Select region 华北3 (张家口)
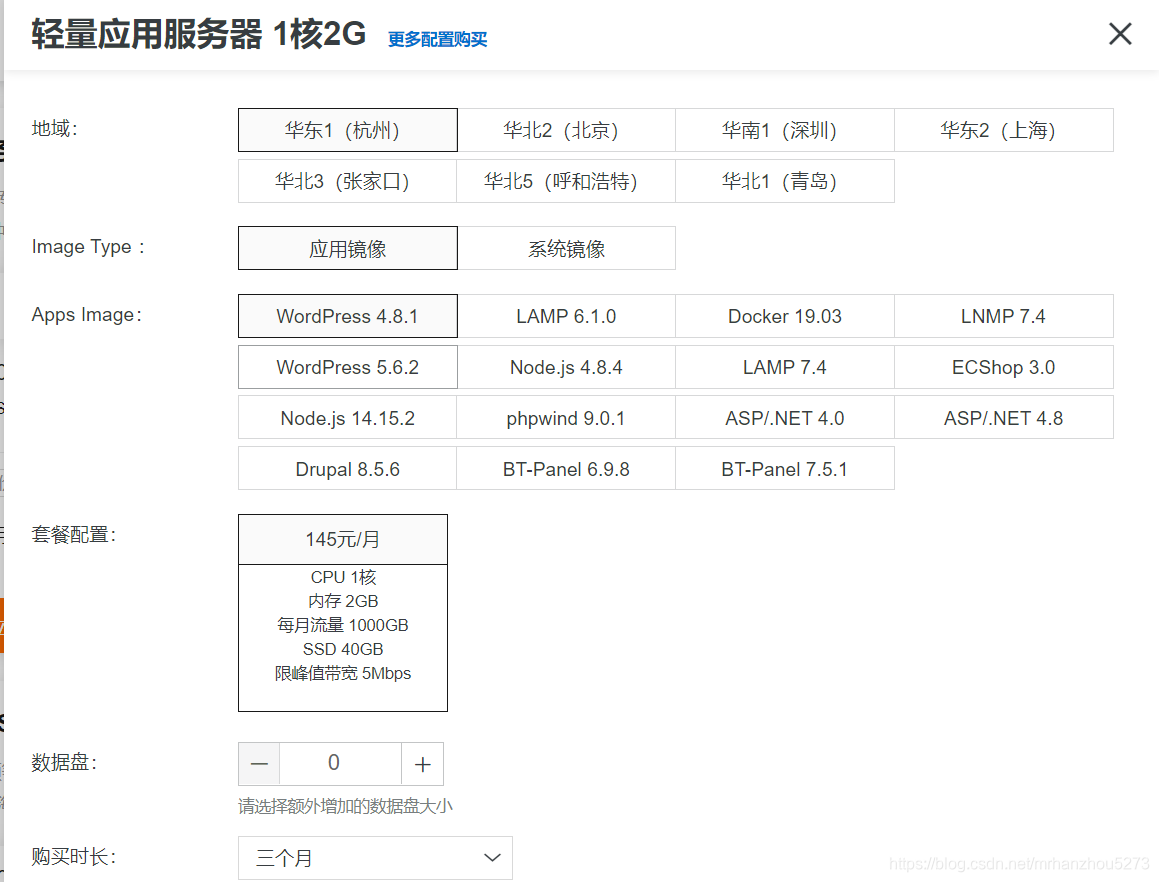1159x882 pixels. point(347,181)
